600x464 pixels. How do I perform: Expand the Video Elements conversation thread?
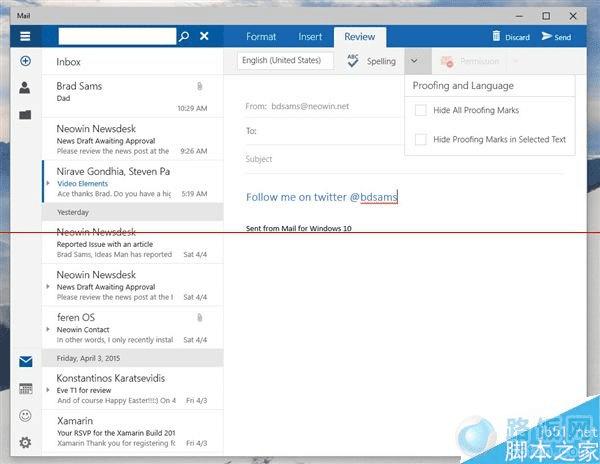(x=48, y=183)
